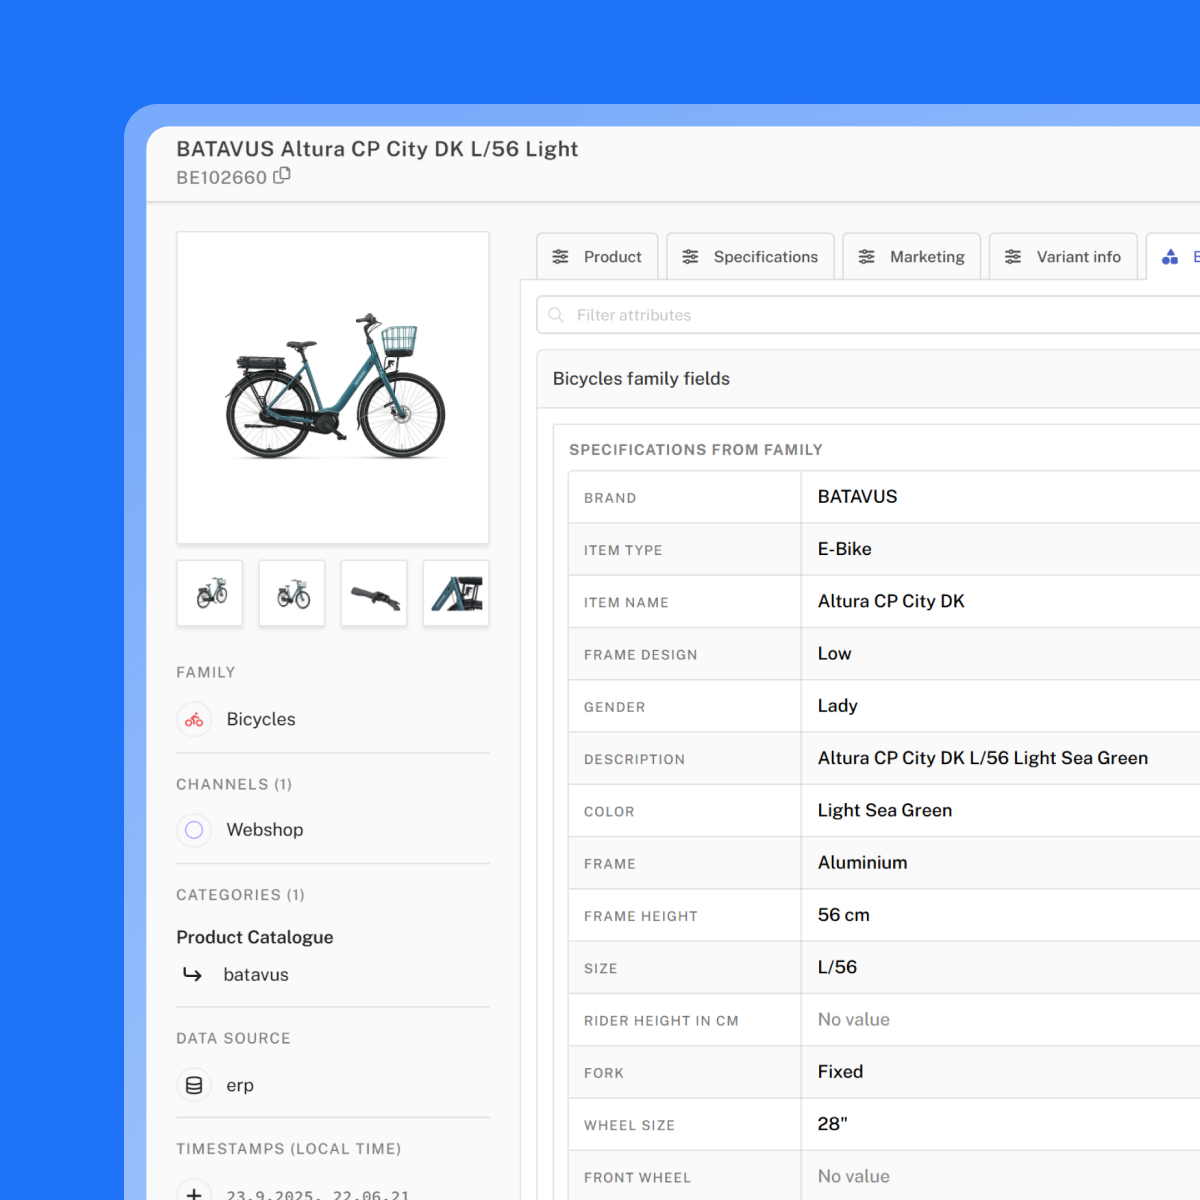This screenshot has width=1200, height=1200.
Task: Copy the BE102660 product code icon
Action: click(282, 176)
